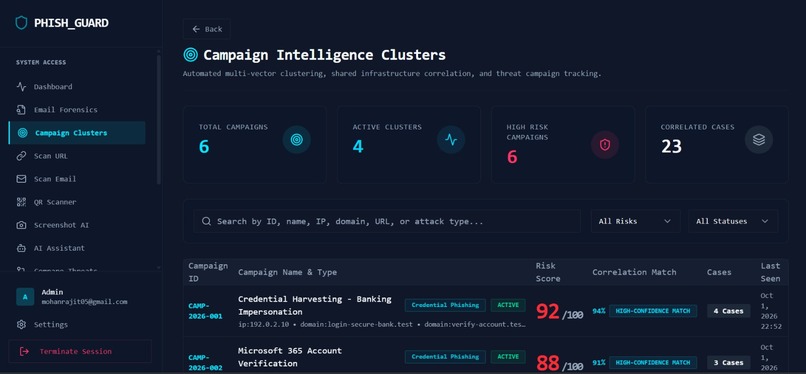Click the admin email mohanrajit05@gmail.com
Screen dimensions: 806x374
coord(84,302)
